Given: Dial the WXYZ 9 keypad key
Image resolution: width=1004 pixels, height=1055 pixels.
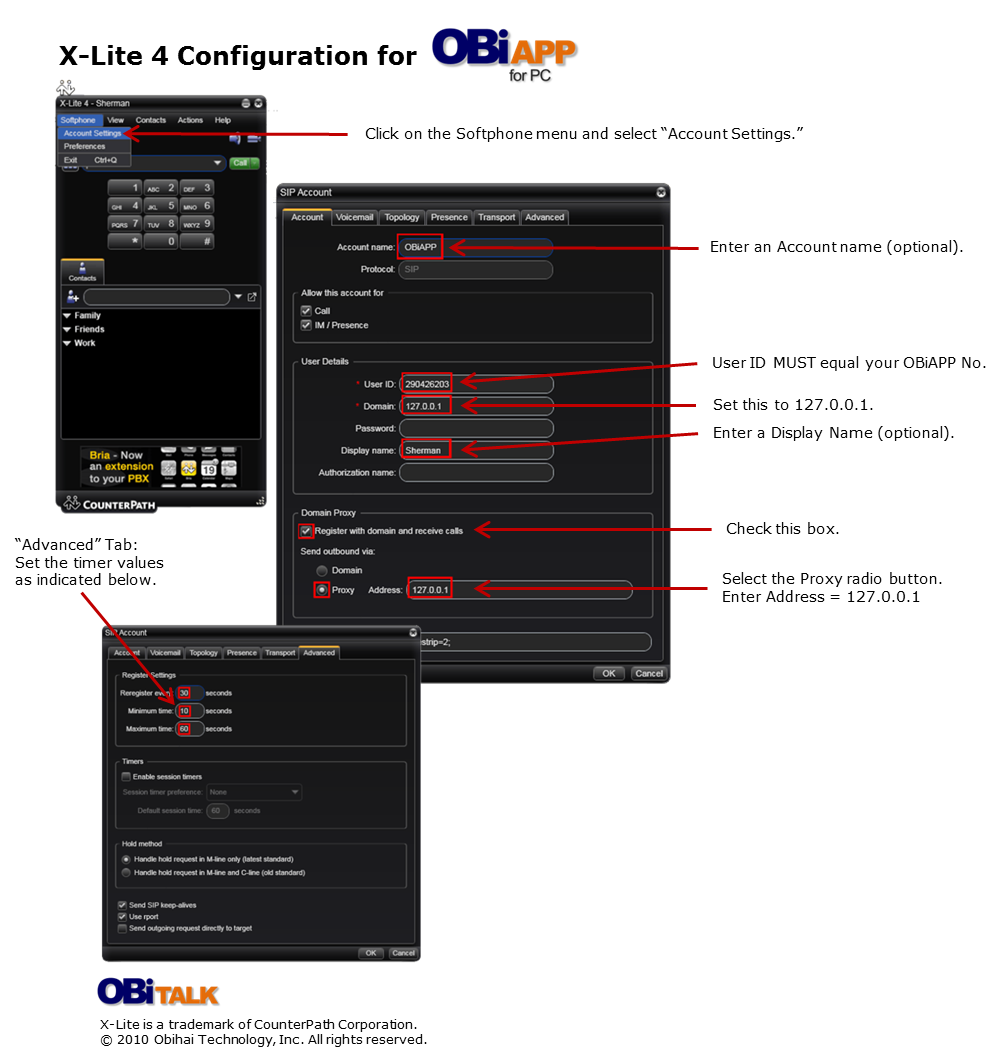Looking at the screenshot, I should tap(197, 223).
